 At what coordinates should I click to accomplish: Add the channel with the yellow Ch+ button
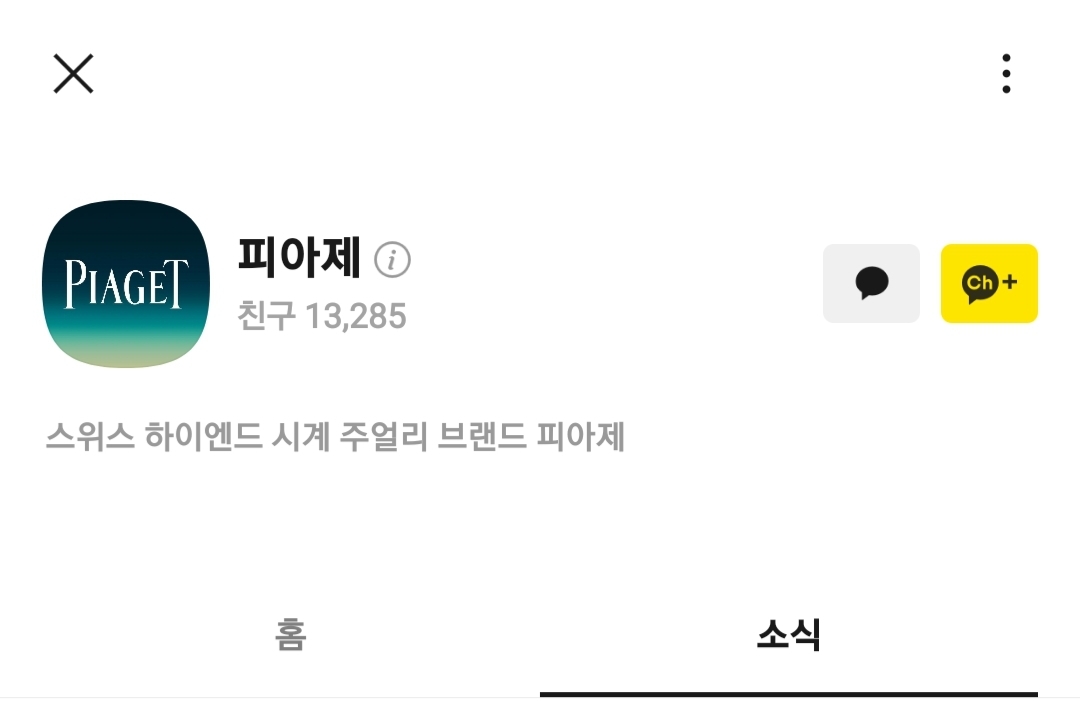coord(989,283)
